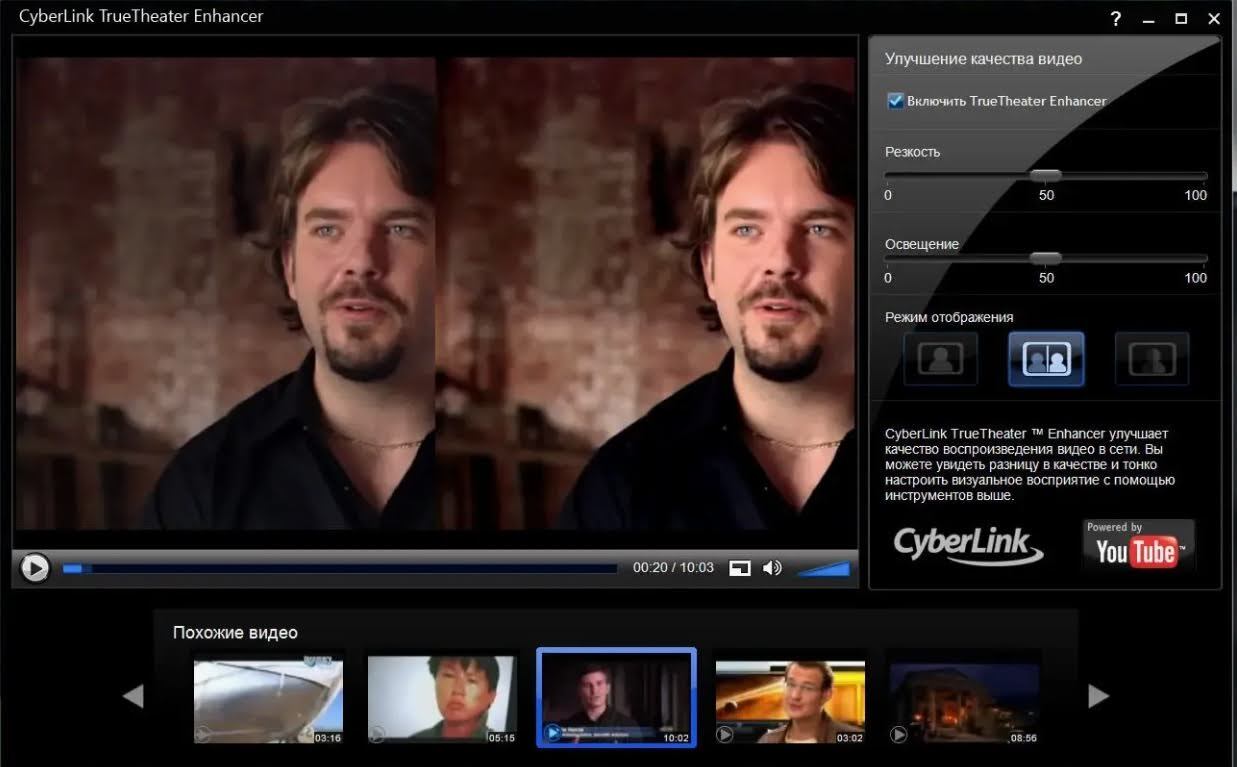The width and height of the screenshot is (1237, 767).
Task: Play the 03:02 related video thumbnail
Action: coord(790,698)
